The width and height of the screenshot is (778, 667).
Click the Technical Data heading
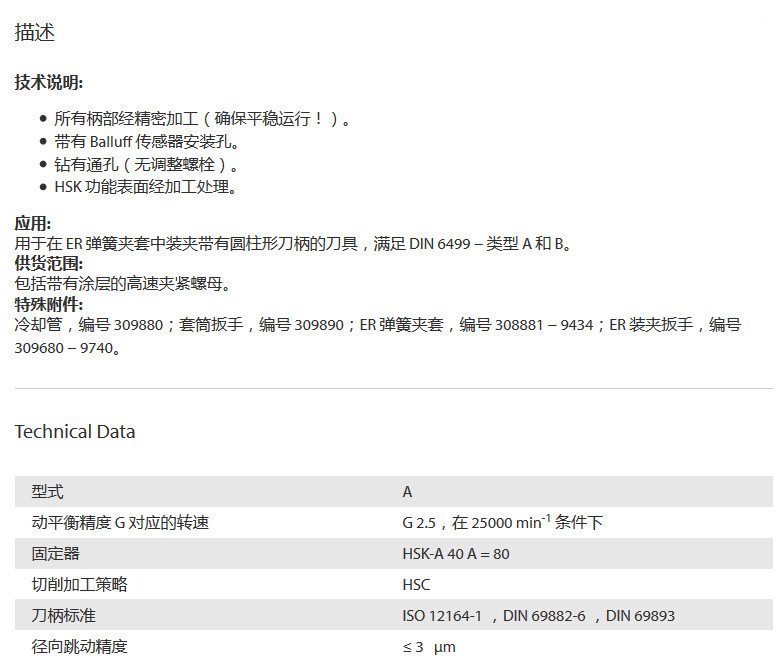(x=75, y=432)
